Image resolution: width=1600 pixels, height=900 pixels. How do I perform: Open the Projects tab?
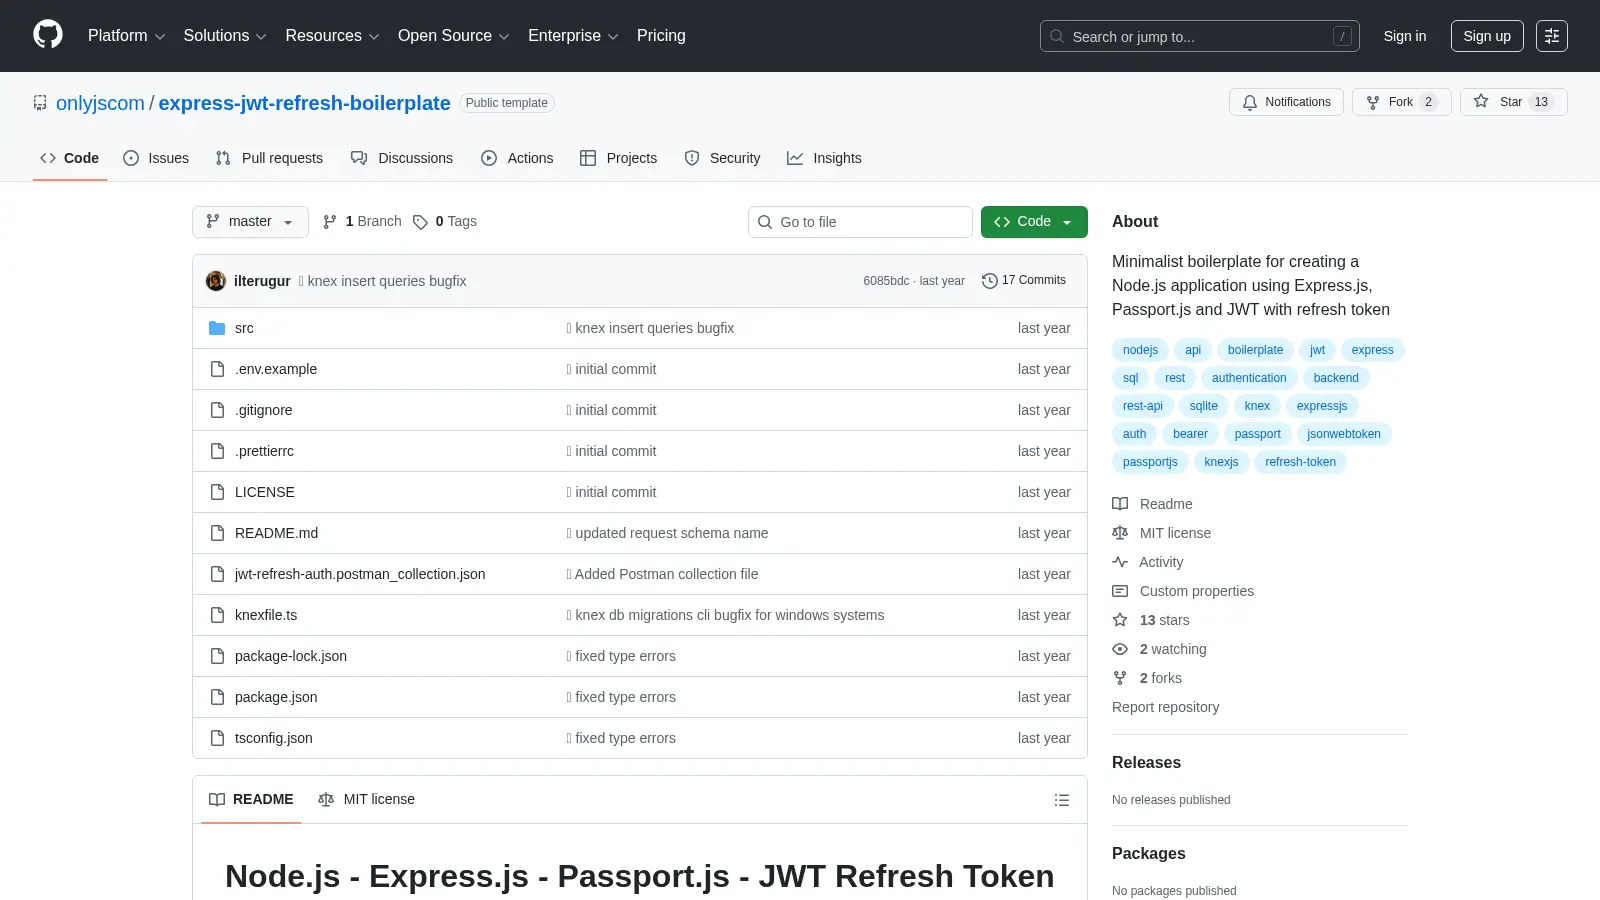click(x=618, y=158)
